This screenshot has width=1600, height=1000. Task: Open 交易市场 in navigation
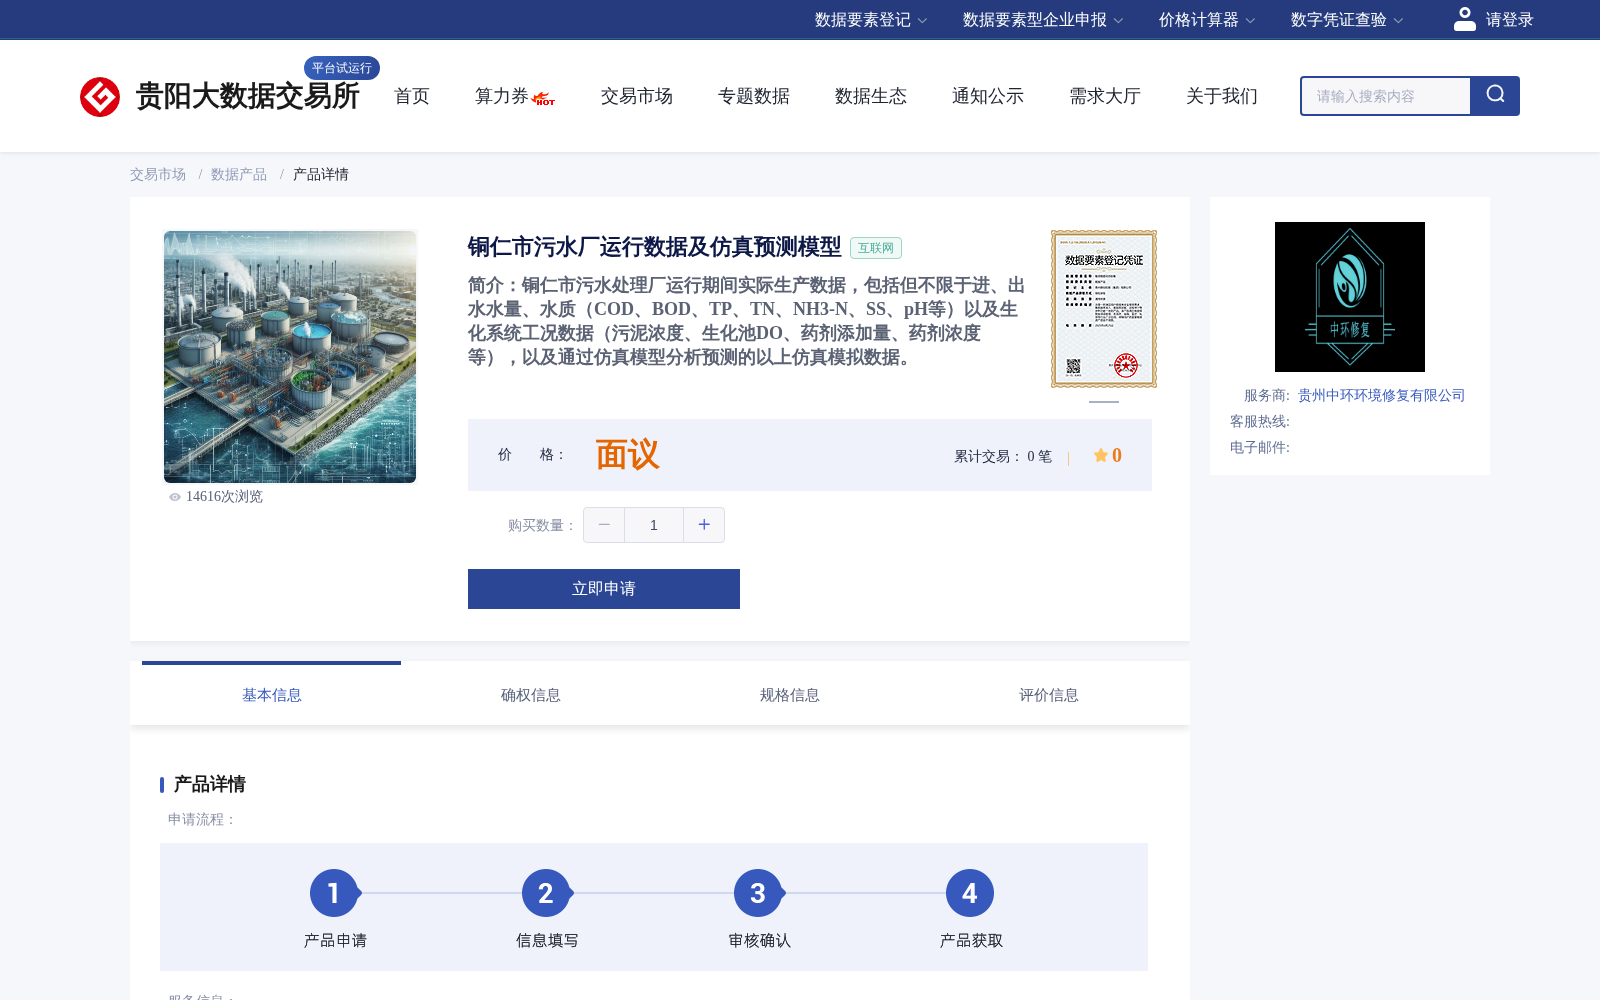pos(637,96)
